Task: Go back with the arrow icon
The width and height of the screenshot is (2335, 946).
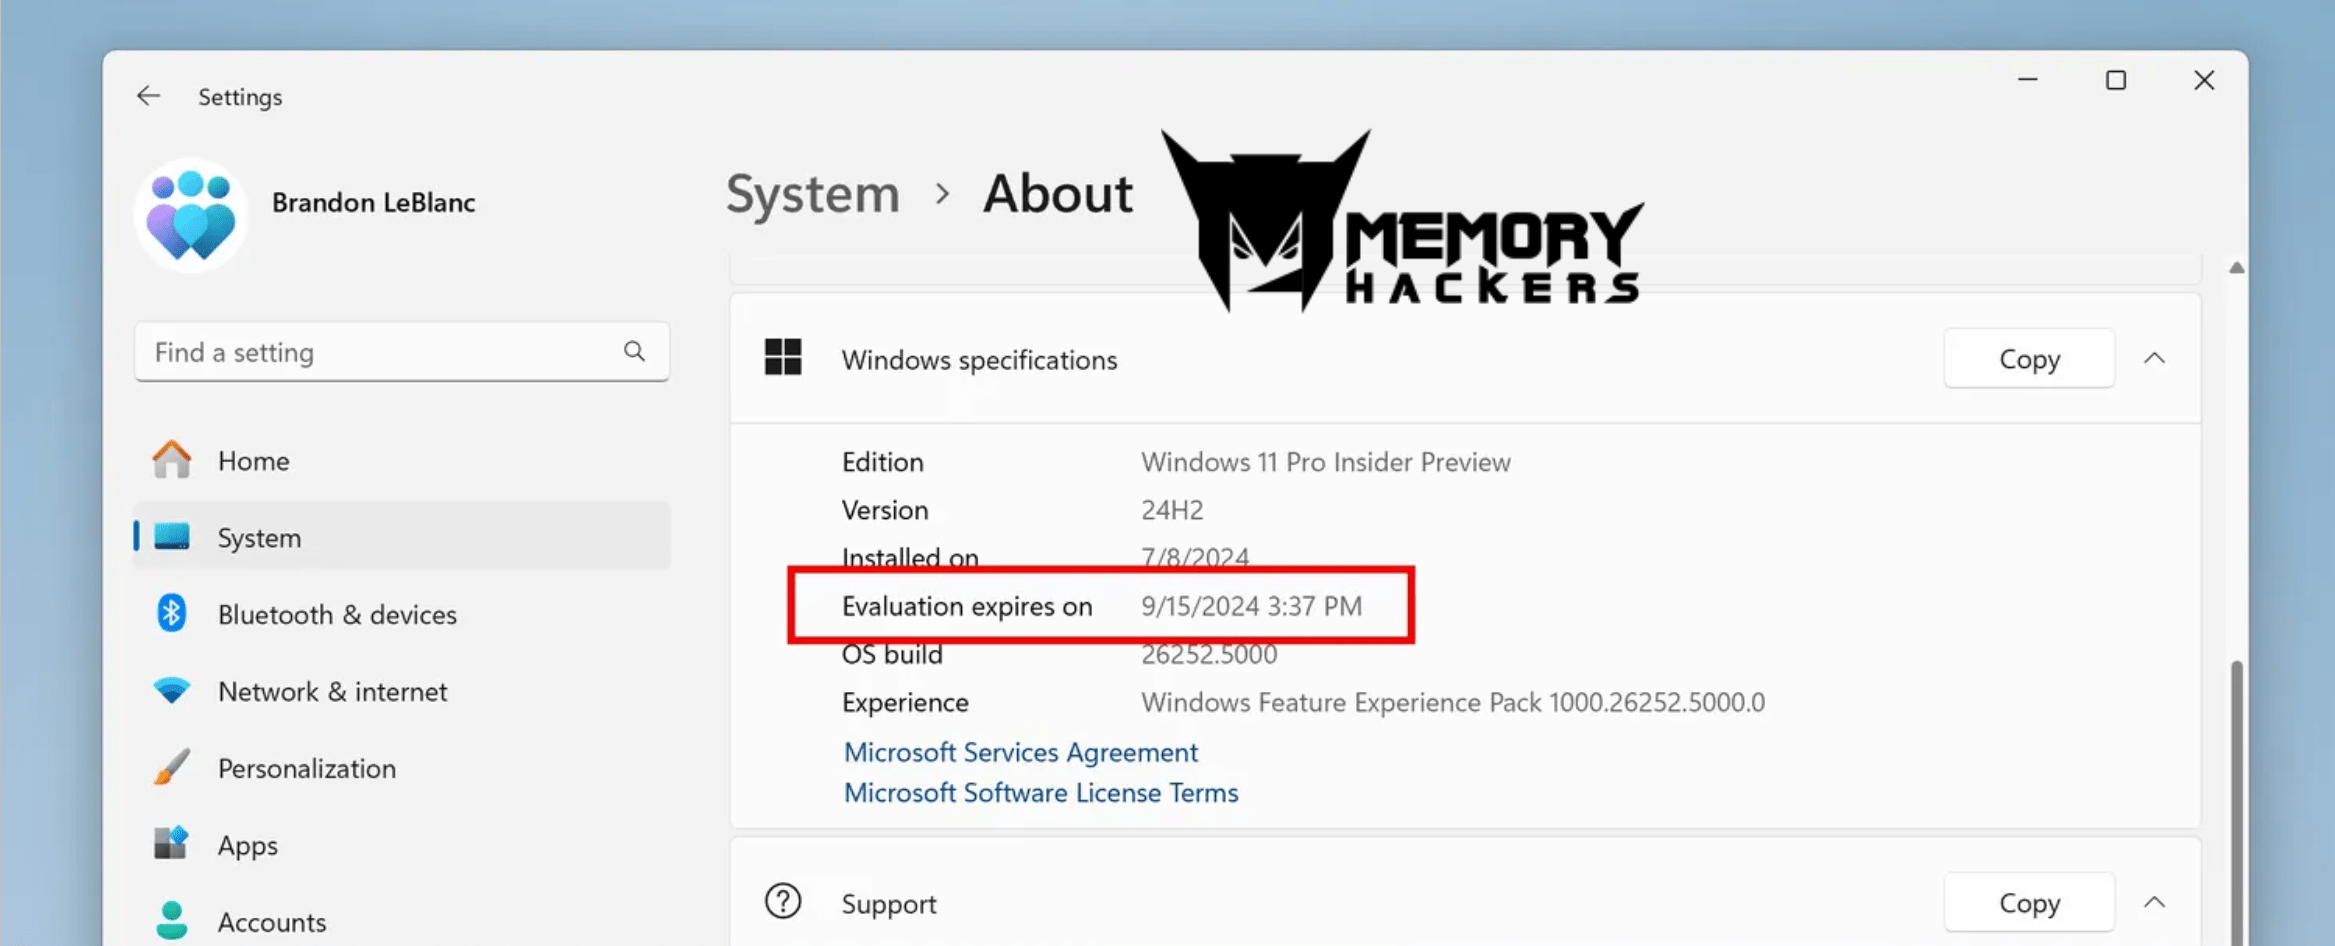Action: tap(149, 96)
